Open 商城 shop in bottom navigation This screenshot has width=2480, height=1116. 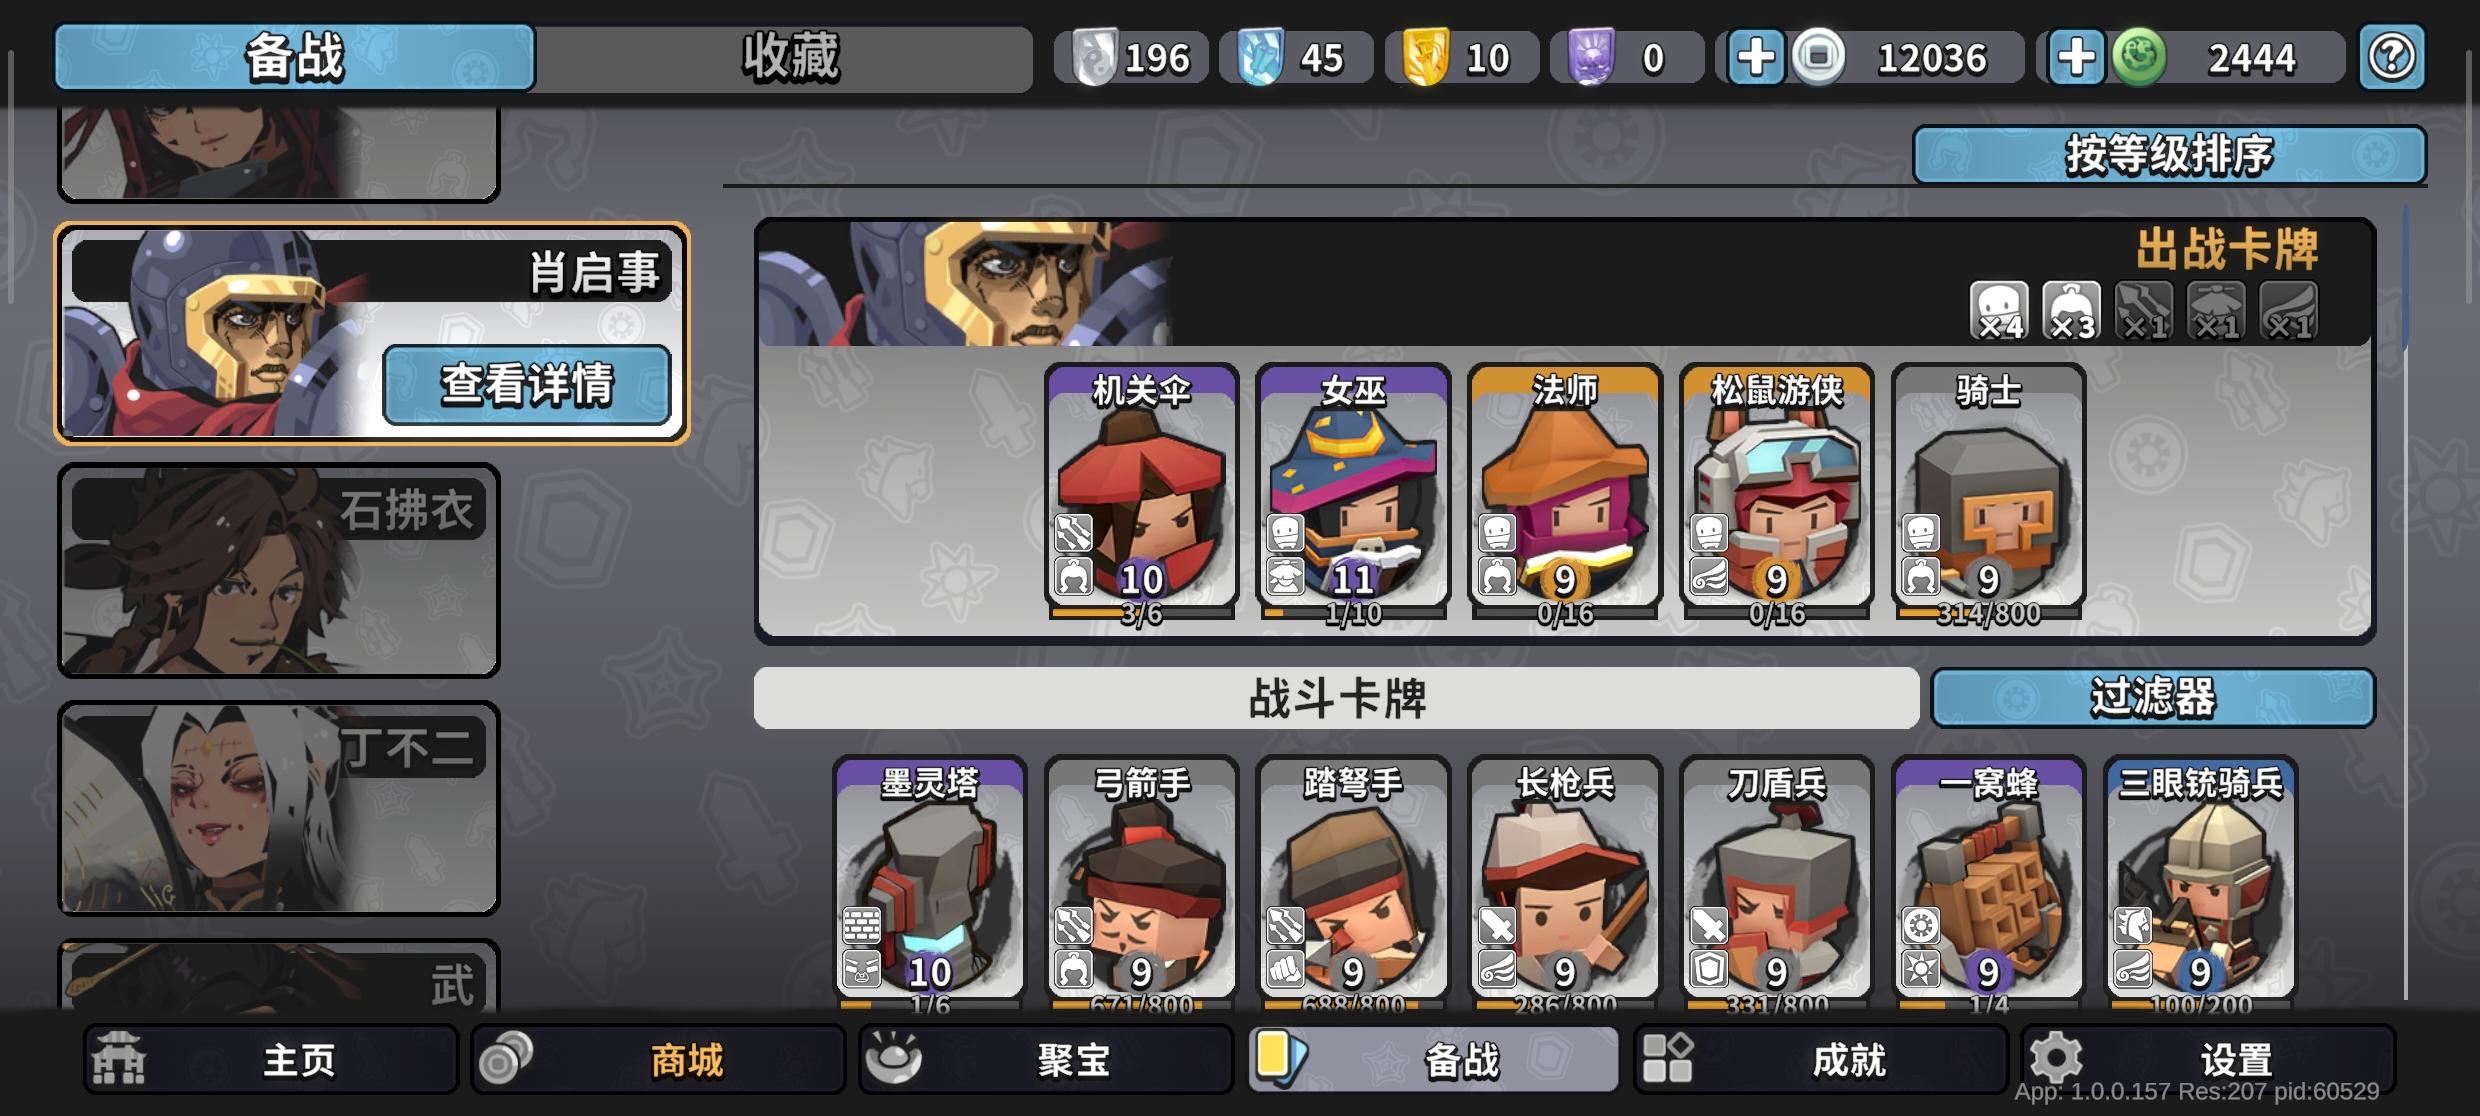tap(658, 1059)
